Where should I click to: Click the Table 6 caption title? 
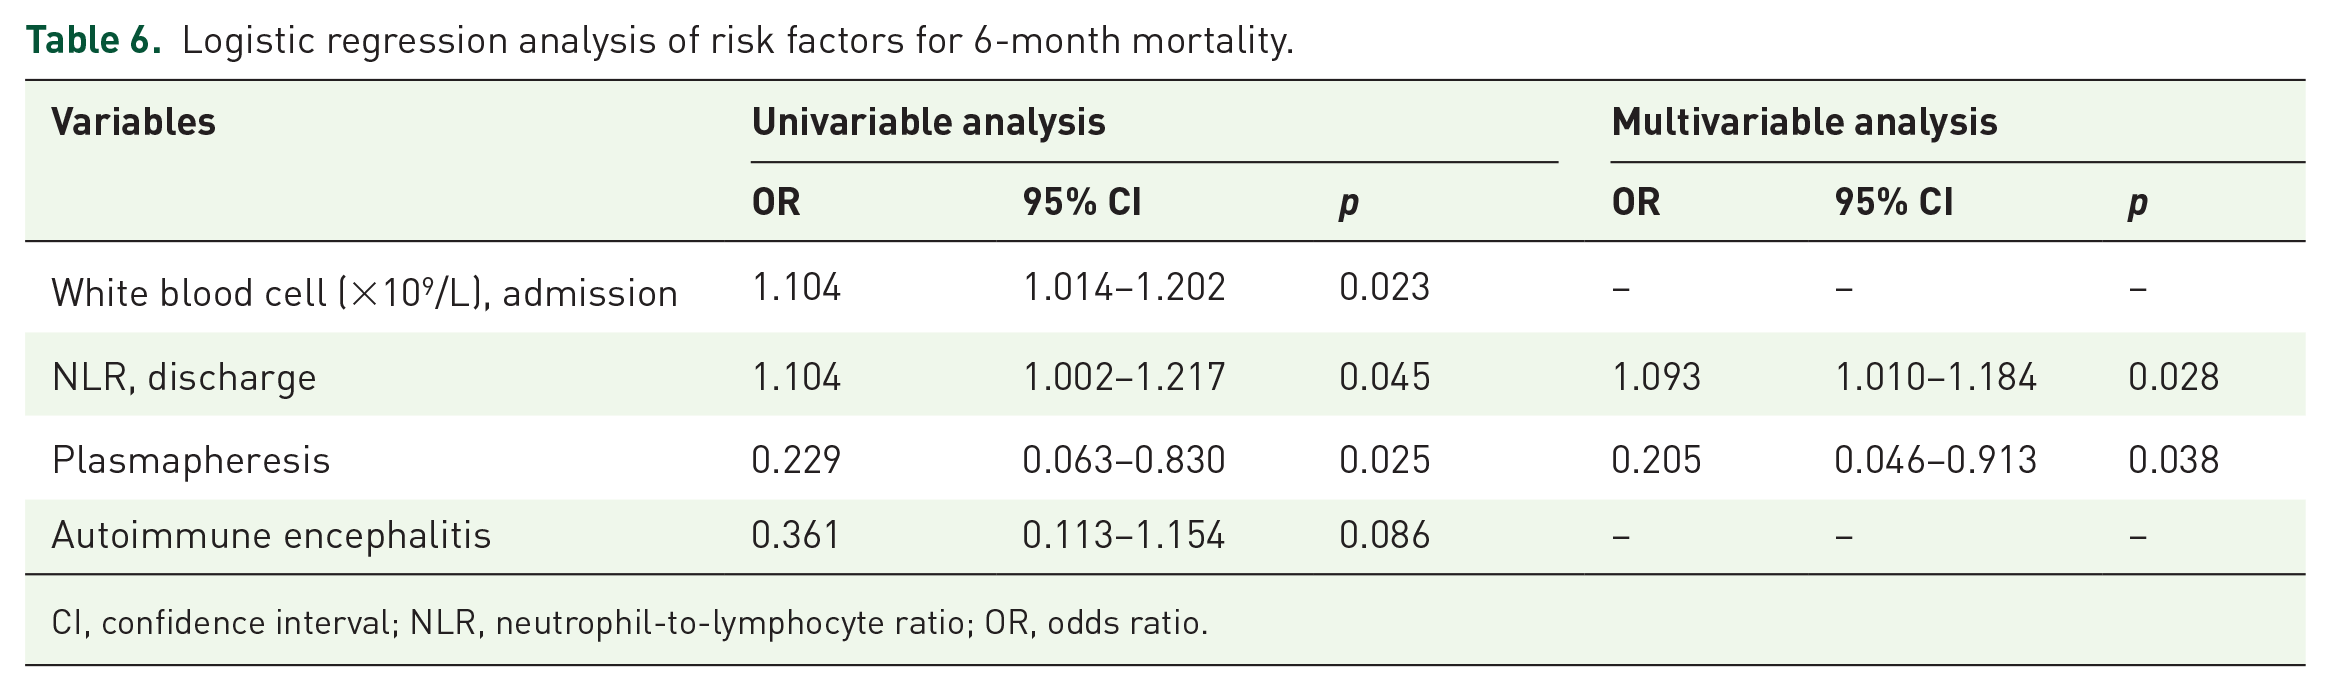click(x=660, y=40)
